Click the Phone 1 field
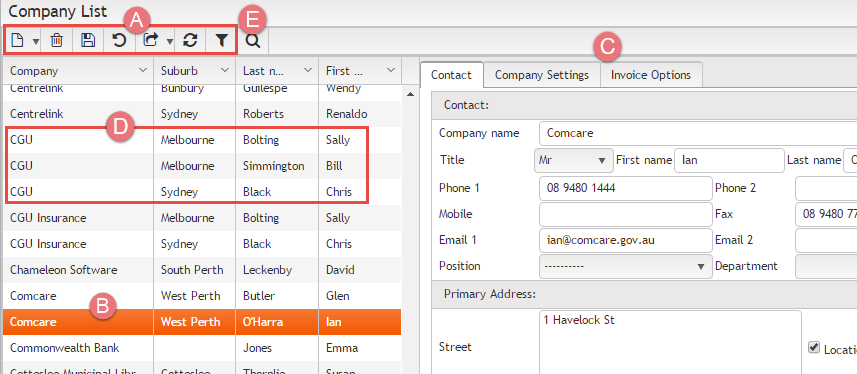 click(625, 188)
